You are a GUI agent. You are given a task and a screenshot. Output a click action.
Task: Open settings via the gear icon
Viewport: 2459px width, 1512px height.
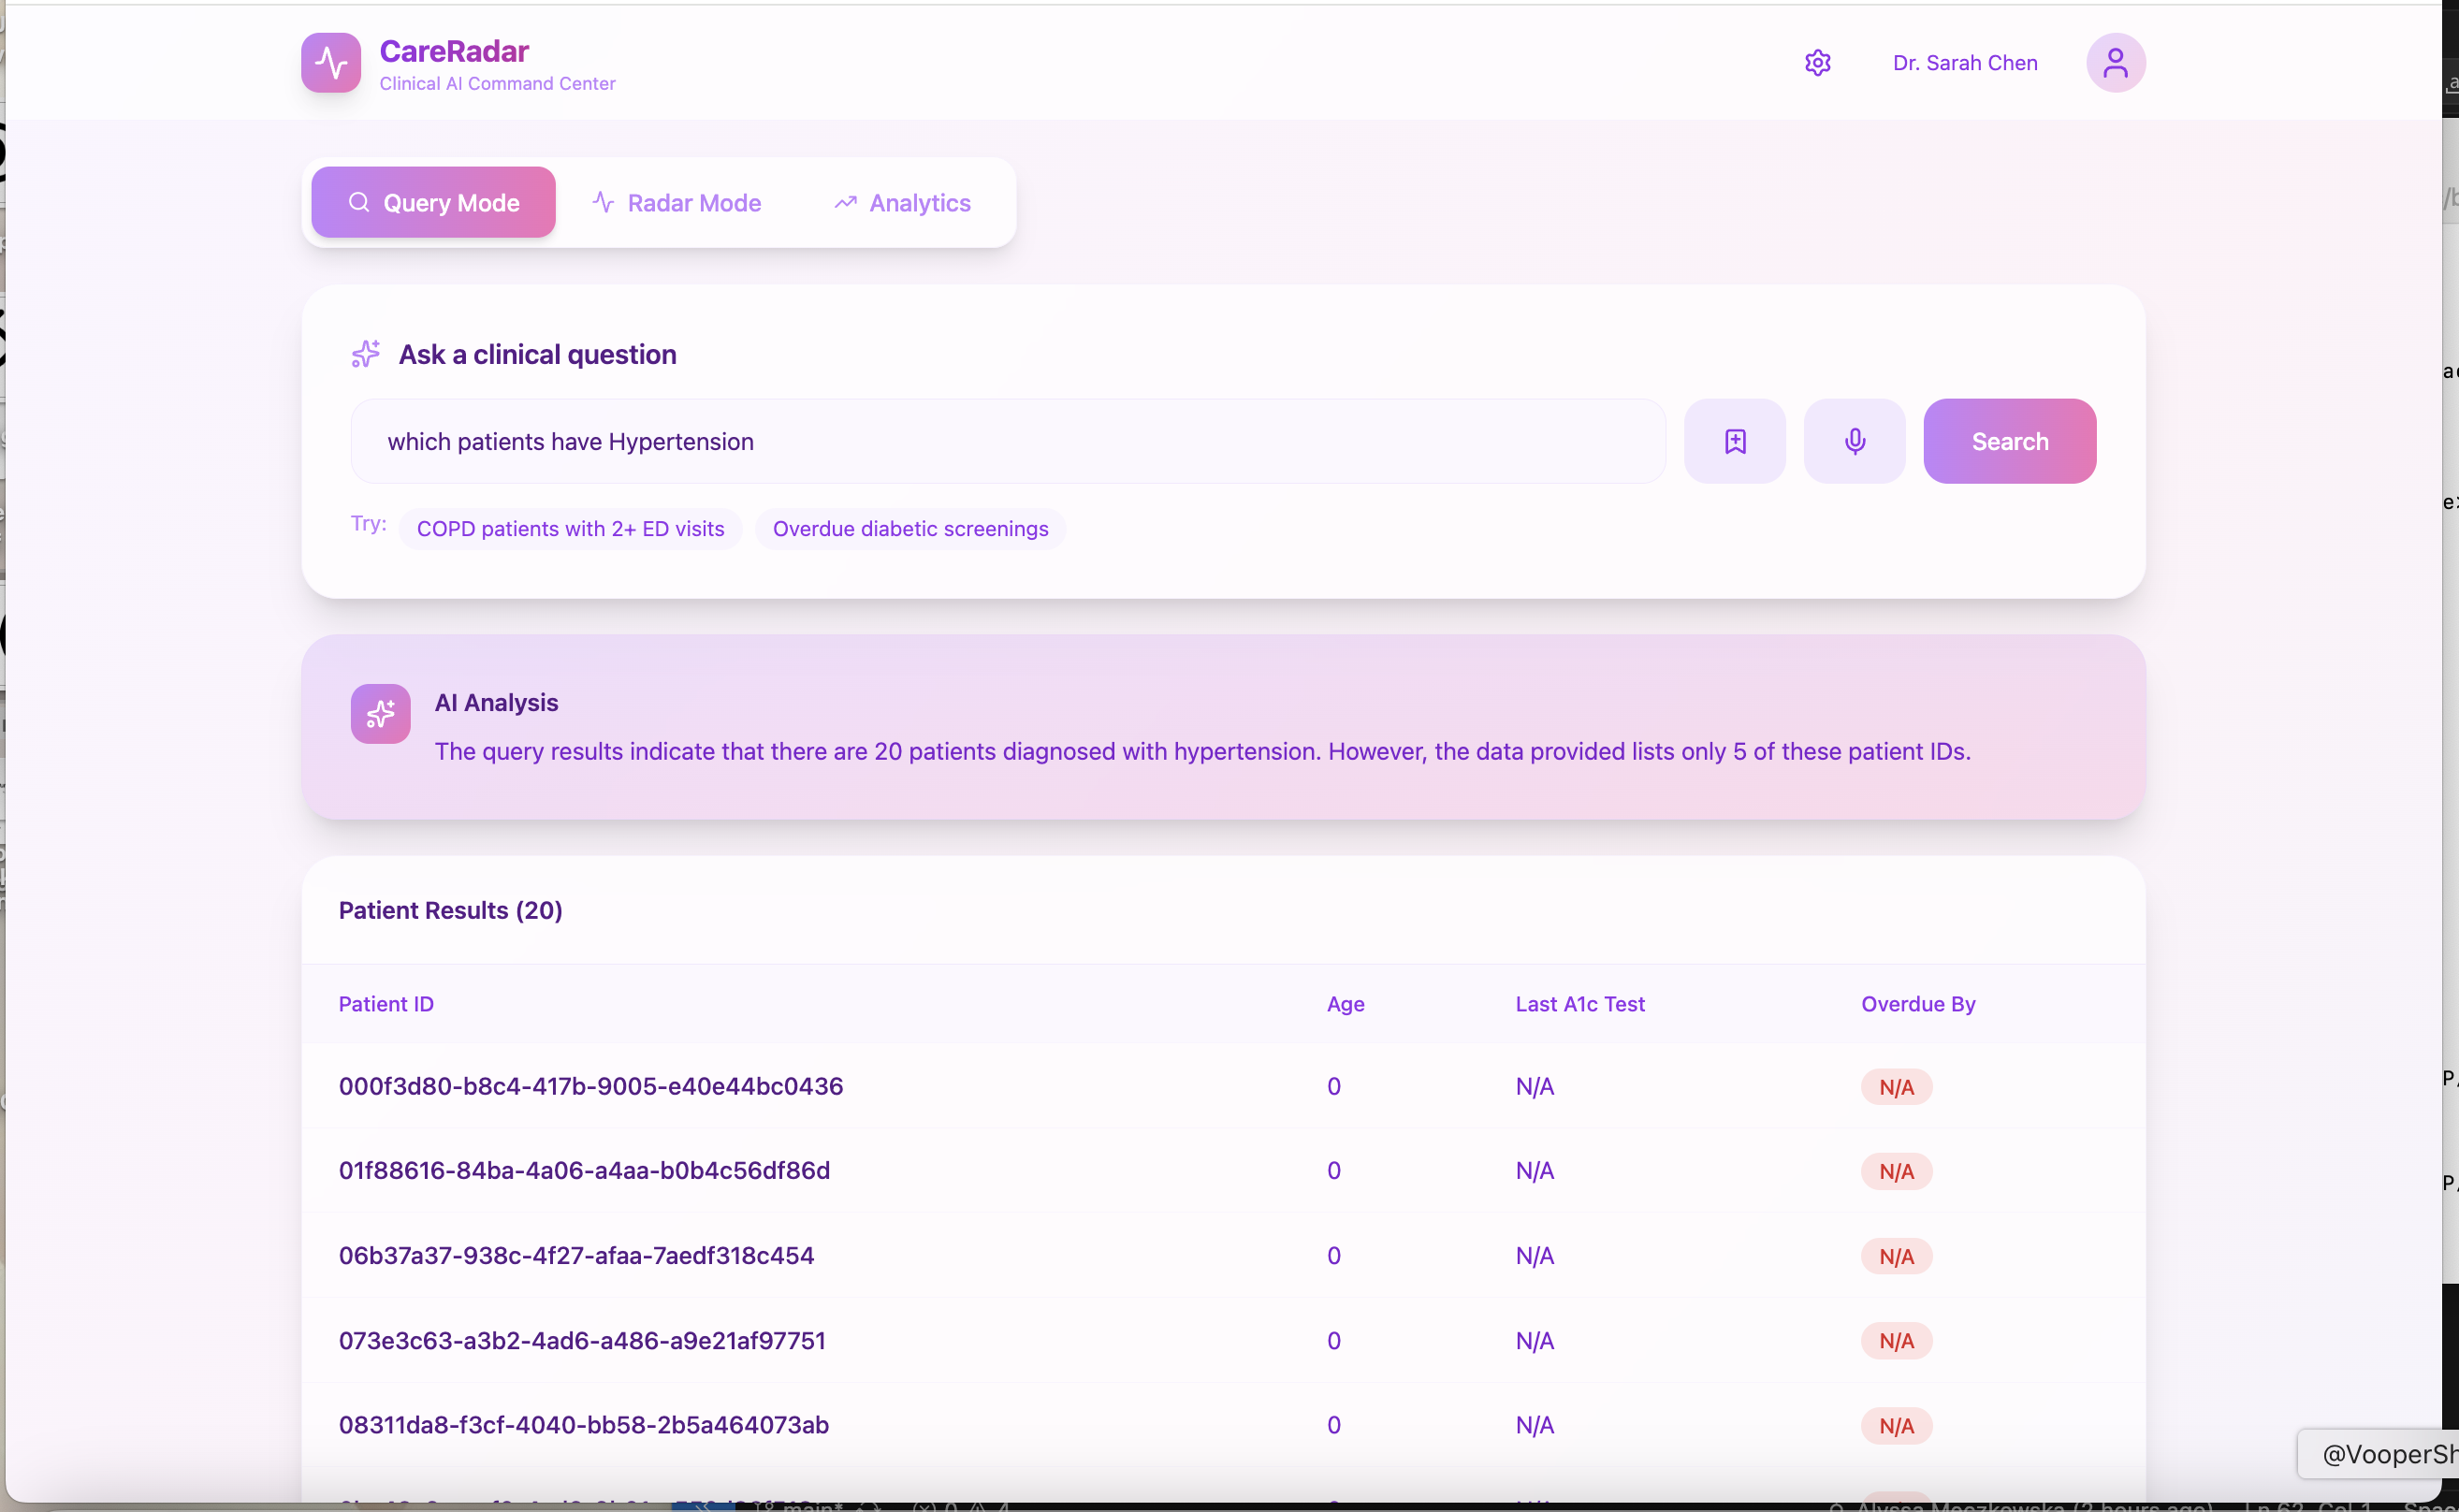pos(1817,63)
